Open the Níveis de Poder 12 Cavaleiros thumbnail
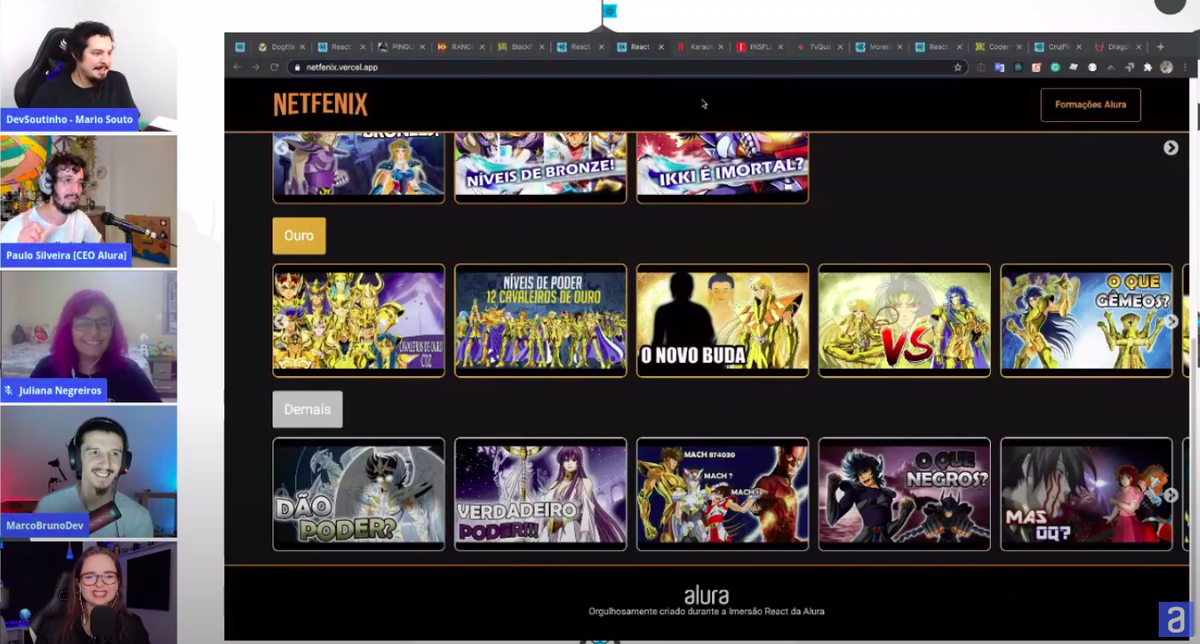 pyautogui.click(x=541, y=321)
